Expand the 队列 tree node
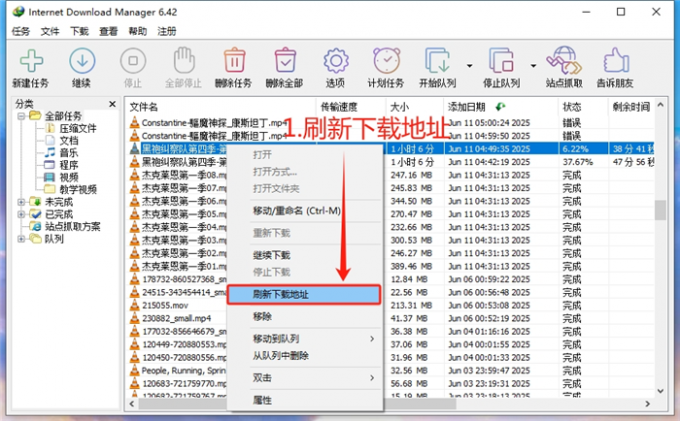The width and height of the screenshot is (680, 421). pos(21,239)
